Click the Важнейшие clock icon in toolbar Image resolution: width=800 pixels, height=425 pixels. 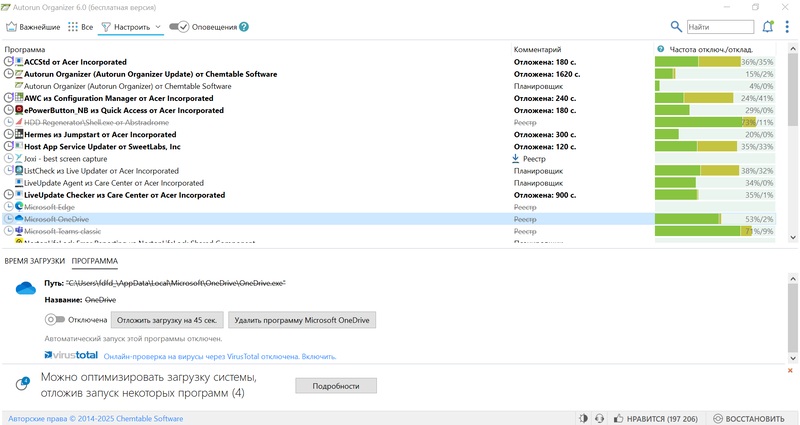[10, 27]
